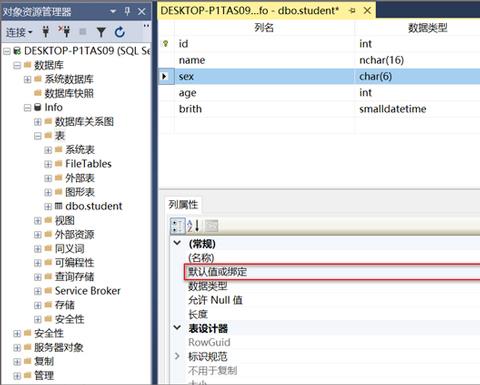Viewport: 480px width, 385px height.
Task: Select the 存储 folder under Info
Action: coord(64,305)
